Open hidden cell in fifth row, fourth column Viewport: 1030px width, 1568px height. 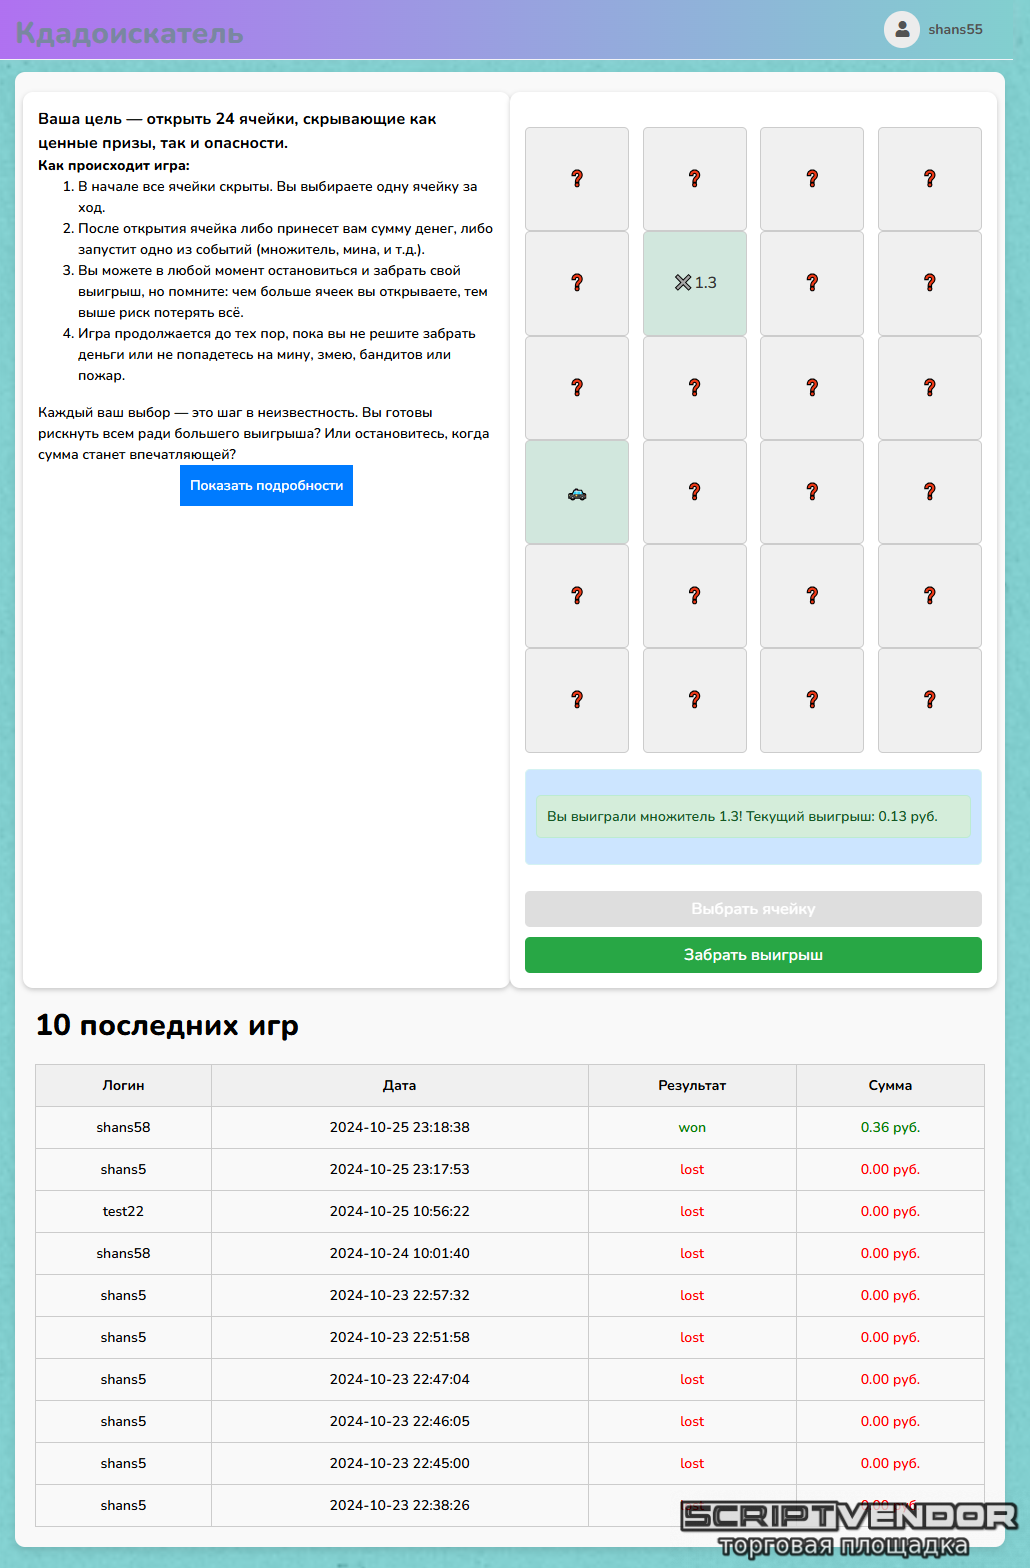(x=930, y=596)
